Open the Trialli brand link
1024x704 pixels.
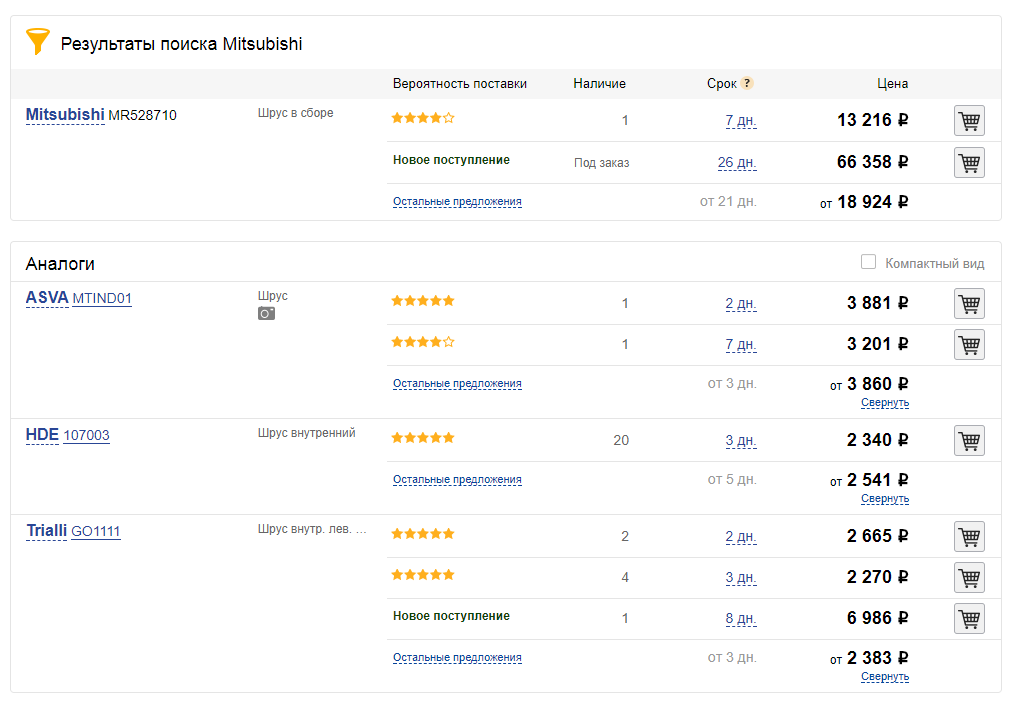tap(46, 531)
